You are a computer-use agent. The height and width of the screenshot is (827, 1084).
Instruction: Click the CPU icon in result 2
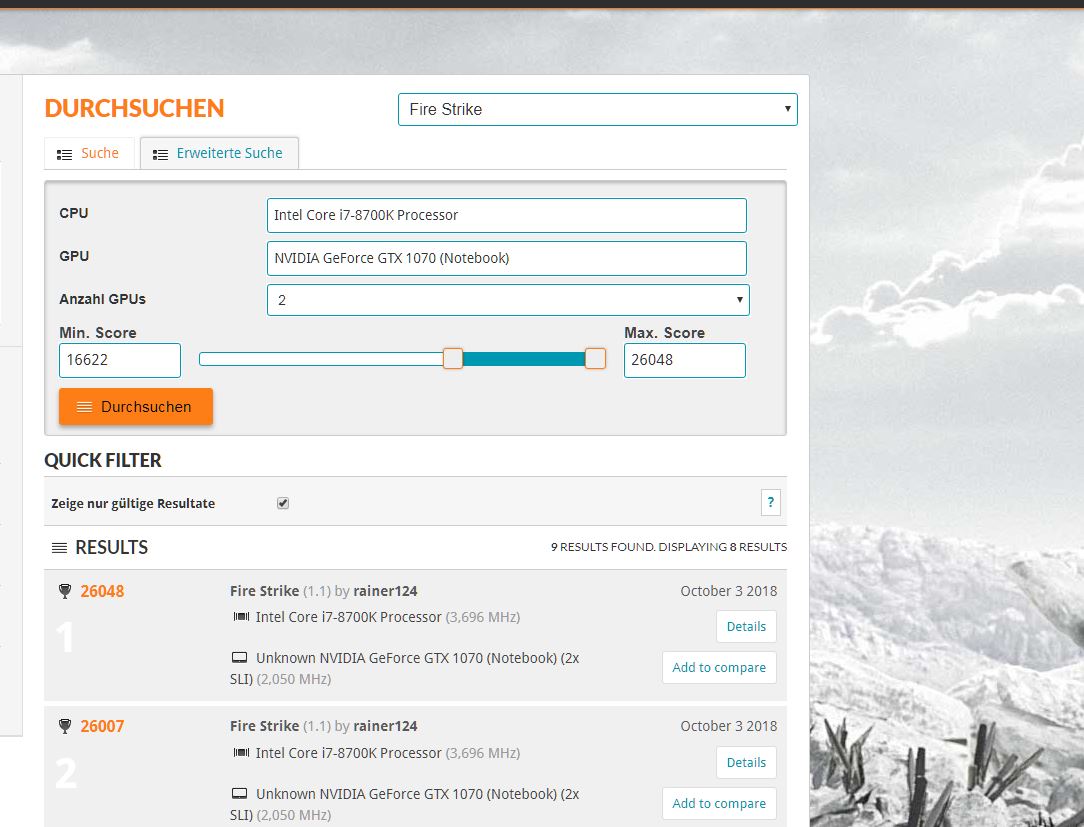241,752
